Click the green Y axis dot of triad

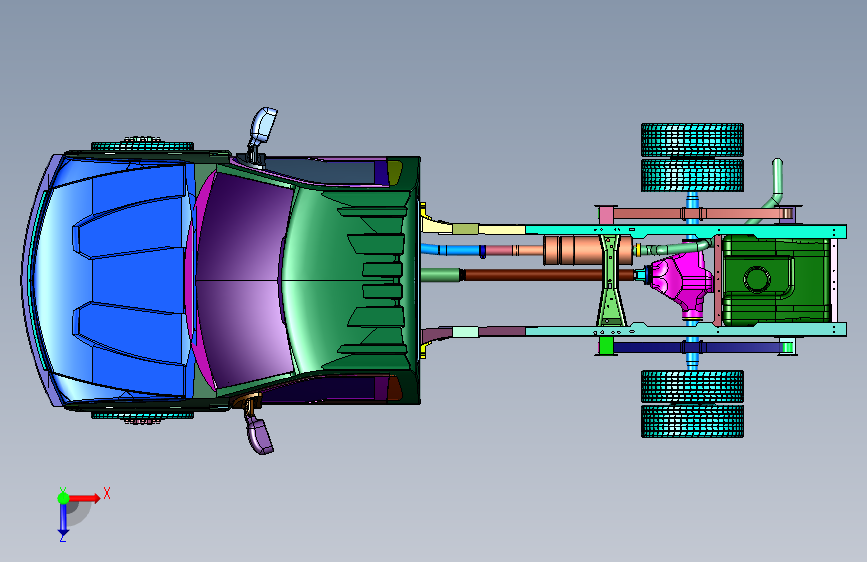click(63, 498)
